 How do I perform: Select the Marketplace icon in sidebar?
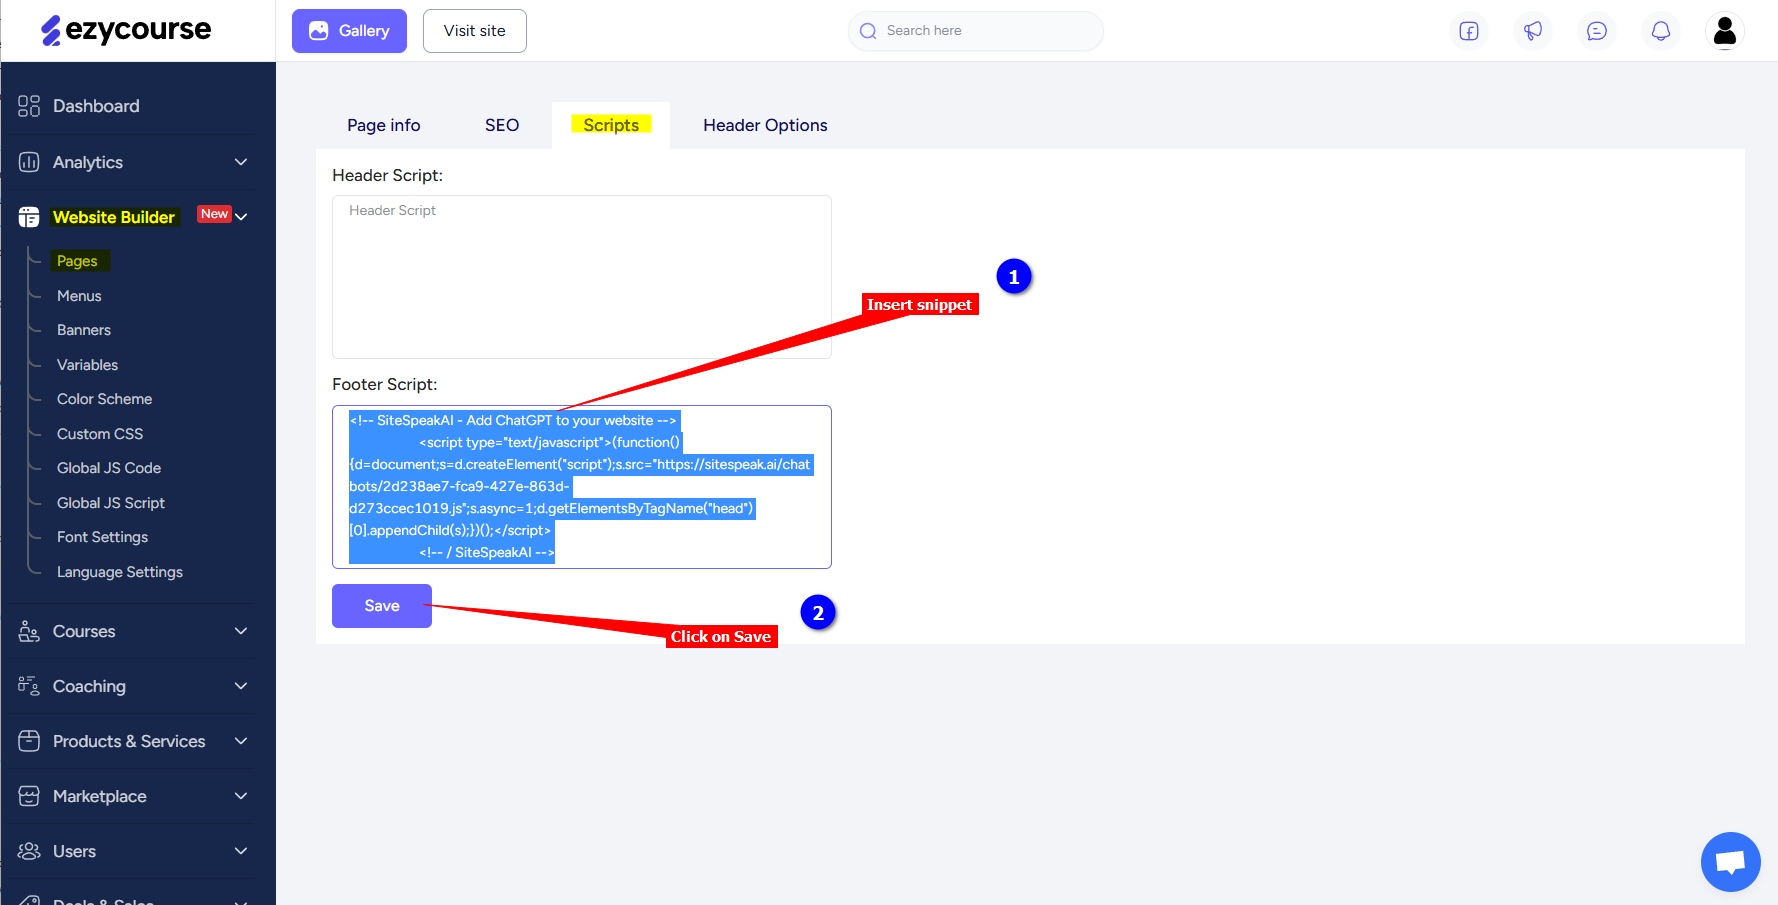tap(28, 796)
